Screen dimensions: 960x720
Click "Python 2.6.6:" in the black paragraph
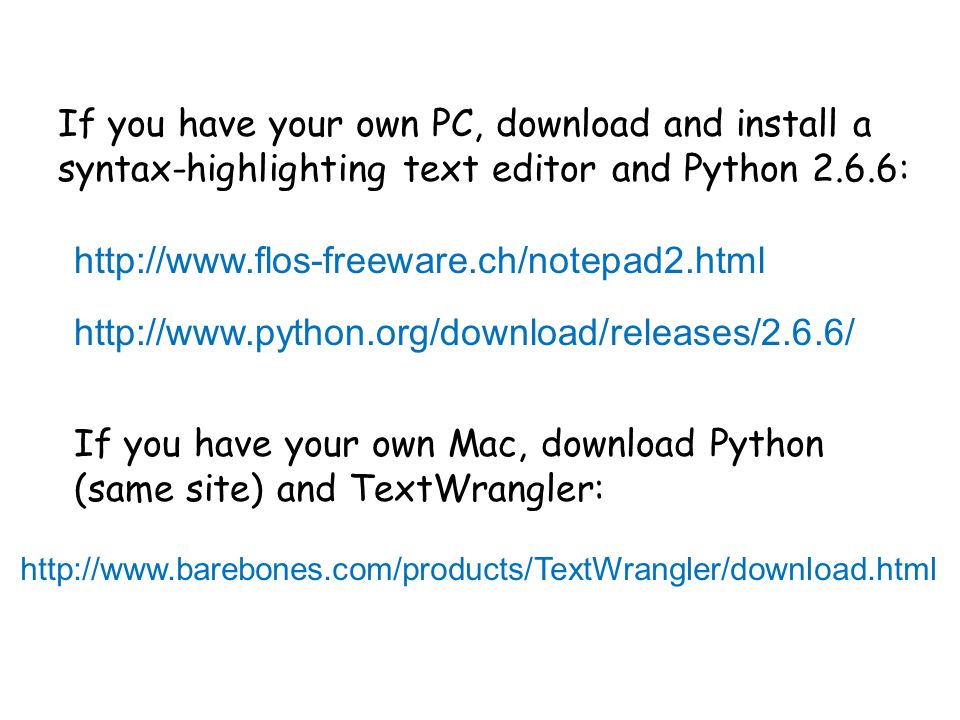(x=795, y=169)
